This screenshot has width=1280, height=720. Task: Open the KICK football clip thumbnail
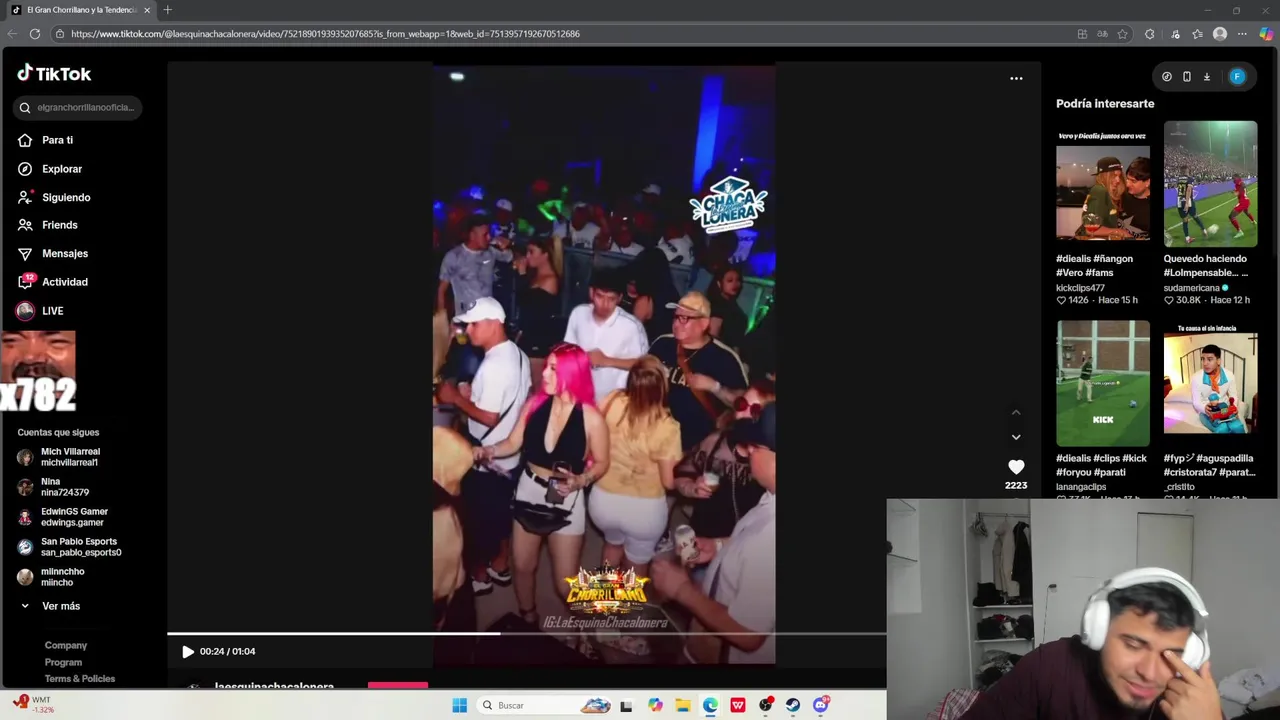coord(1103,383)
